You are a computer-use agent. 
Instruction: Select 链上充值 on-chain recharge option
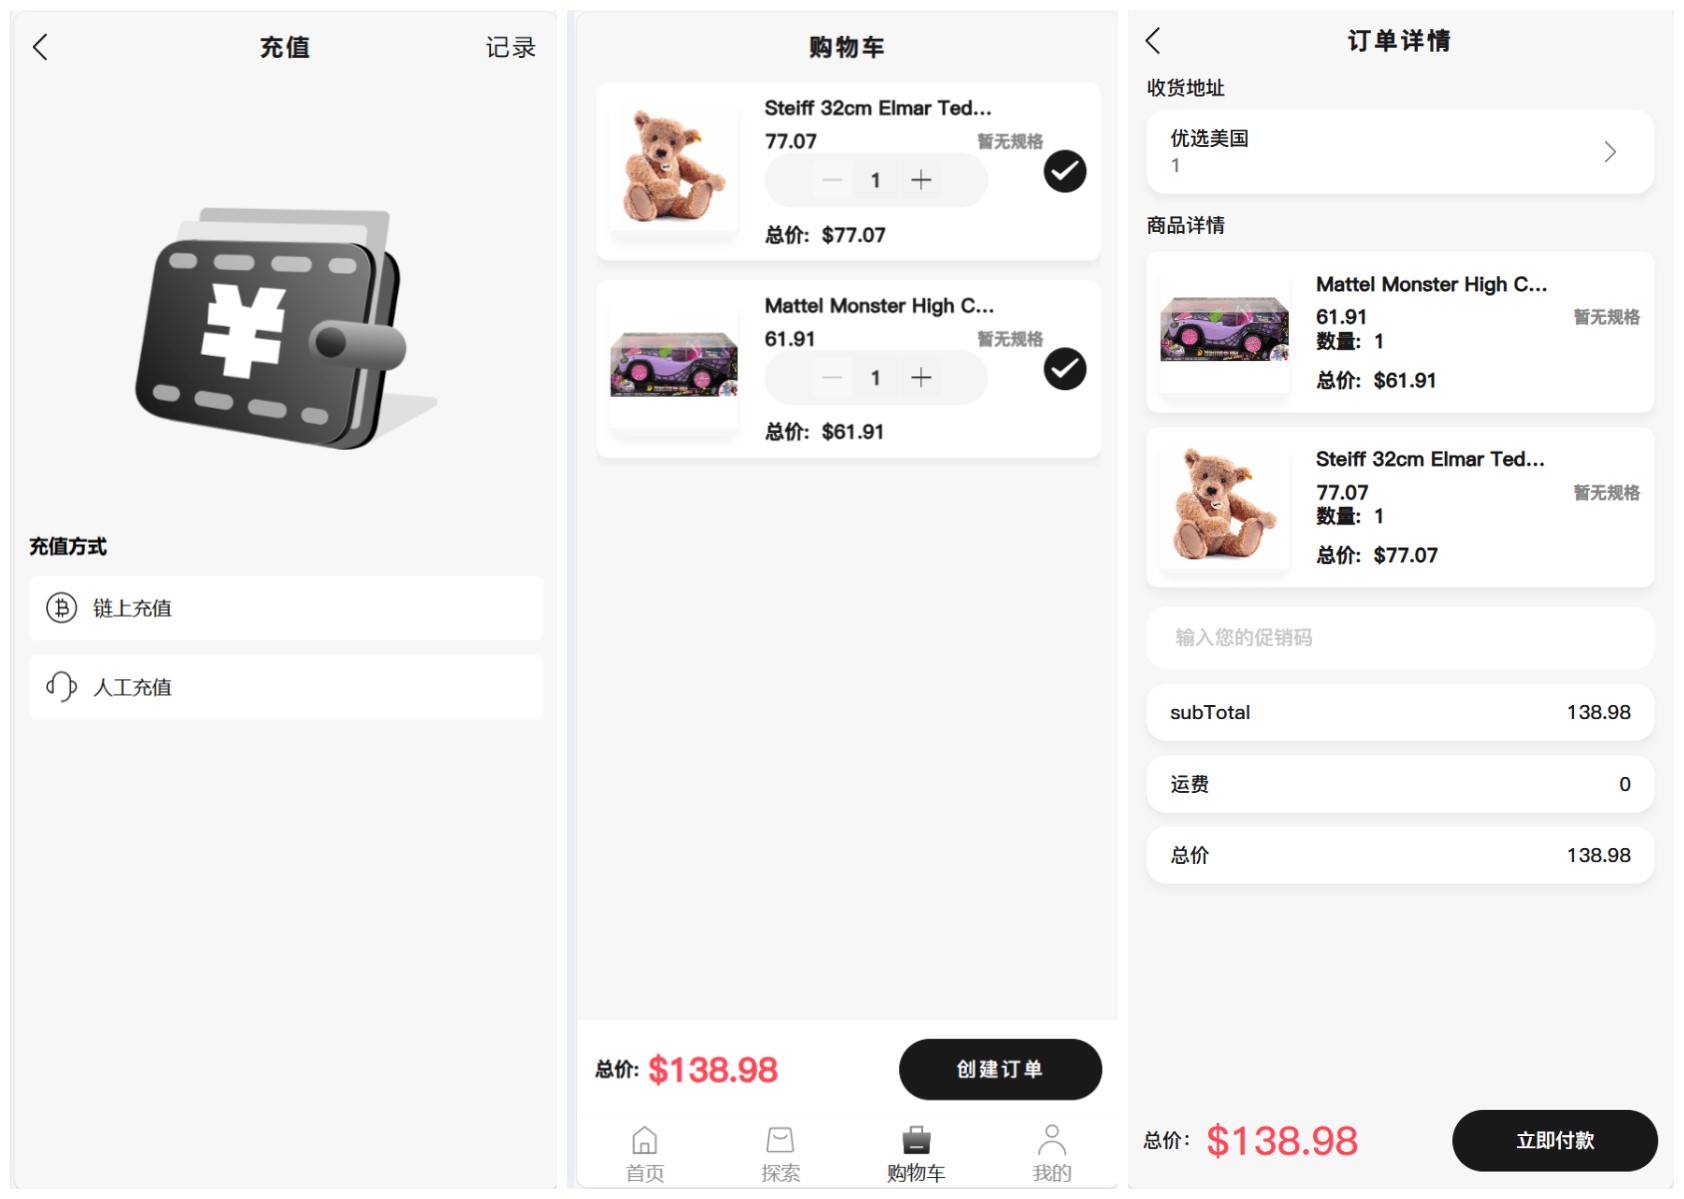pyautogui.click(x=286, y=608)
